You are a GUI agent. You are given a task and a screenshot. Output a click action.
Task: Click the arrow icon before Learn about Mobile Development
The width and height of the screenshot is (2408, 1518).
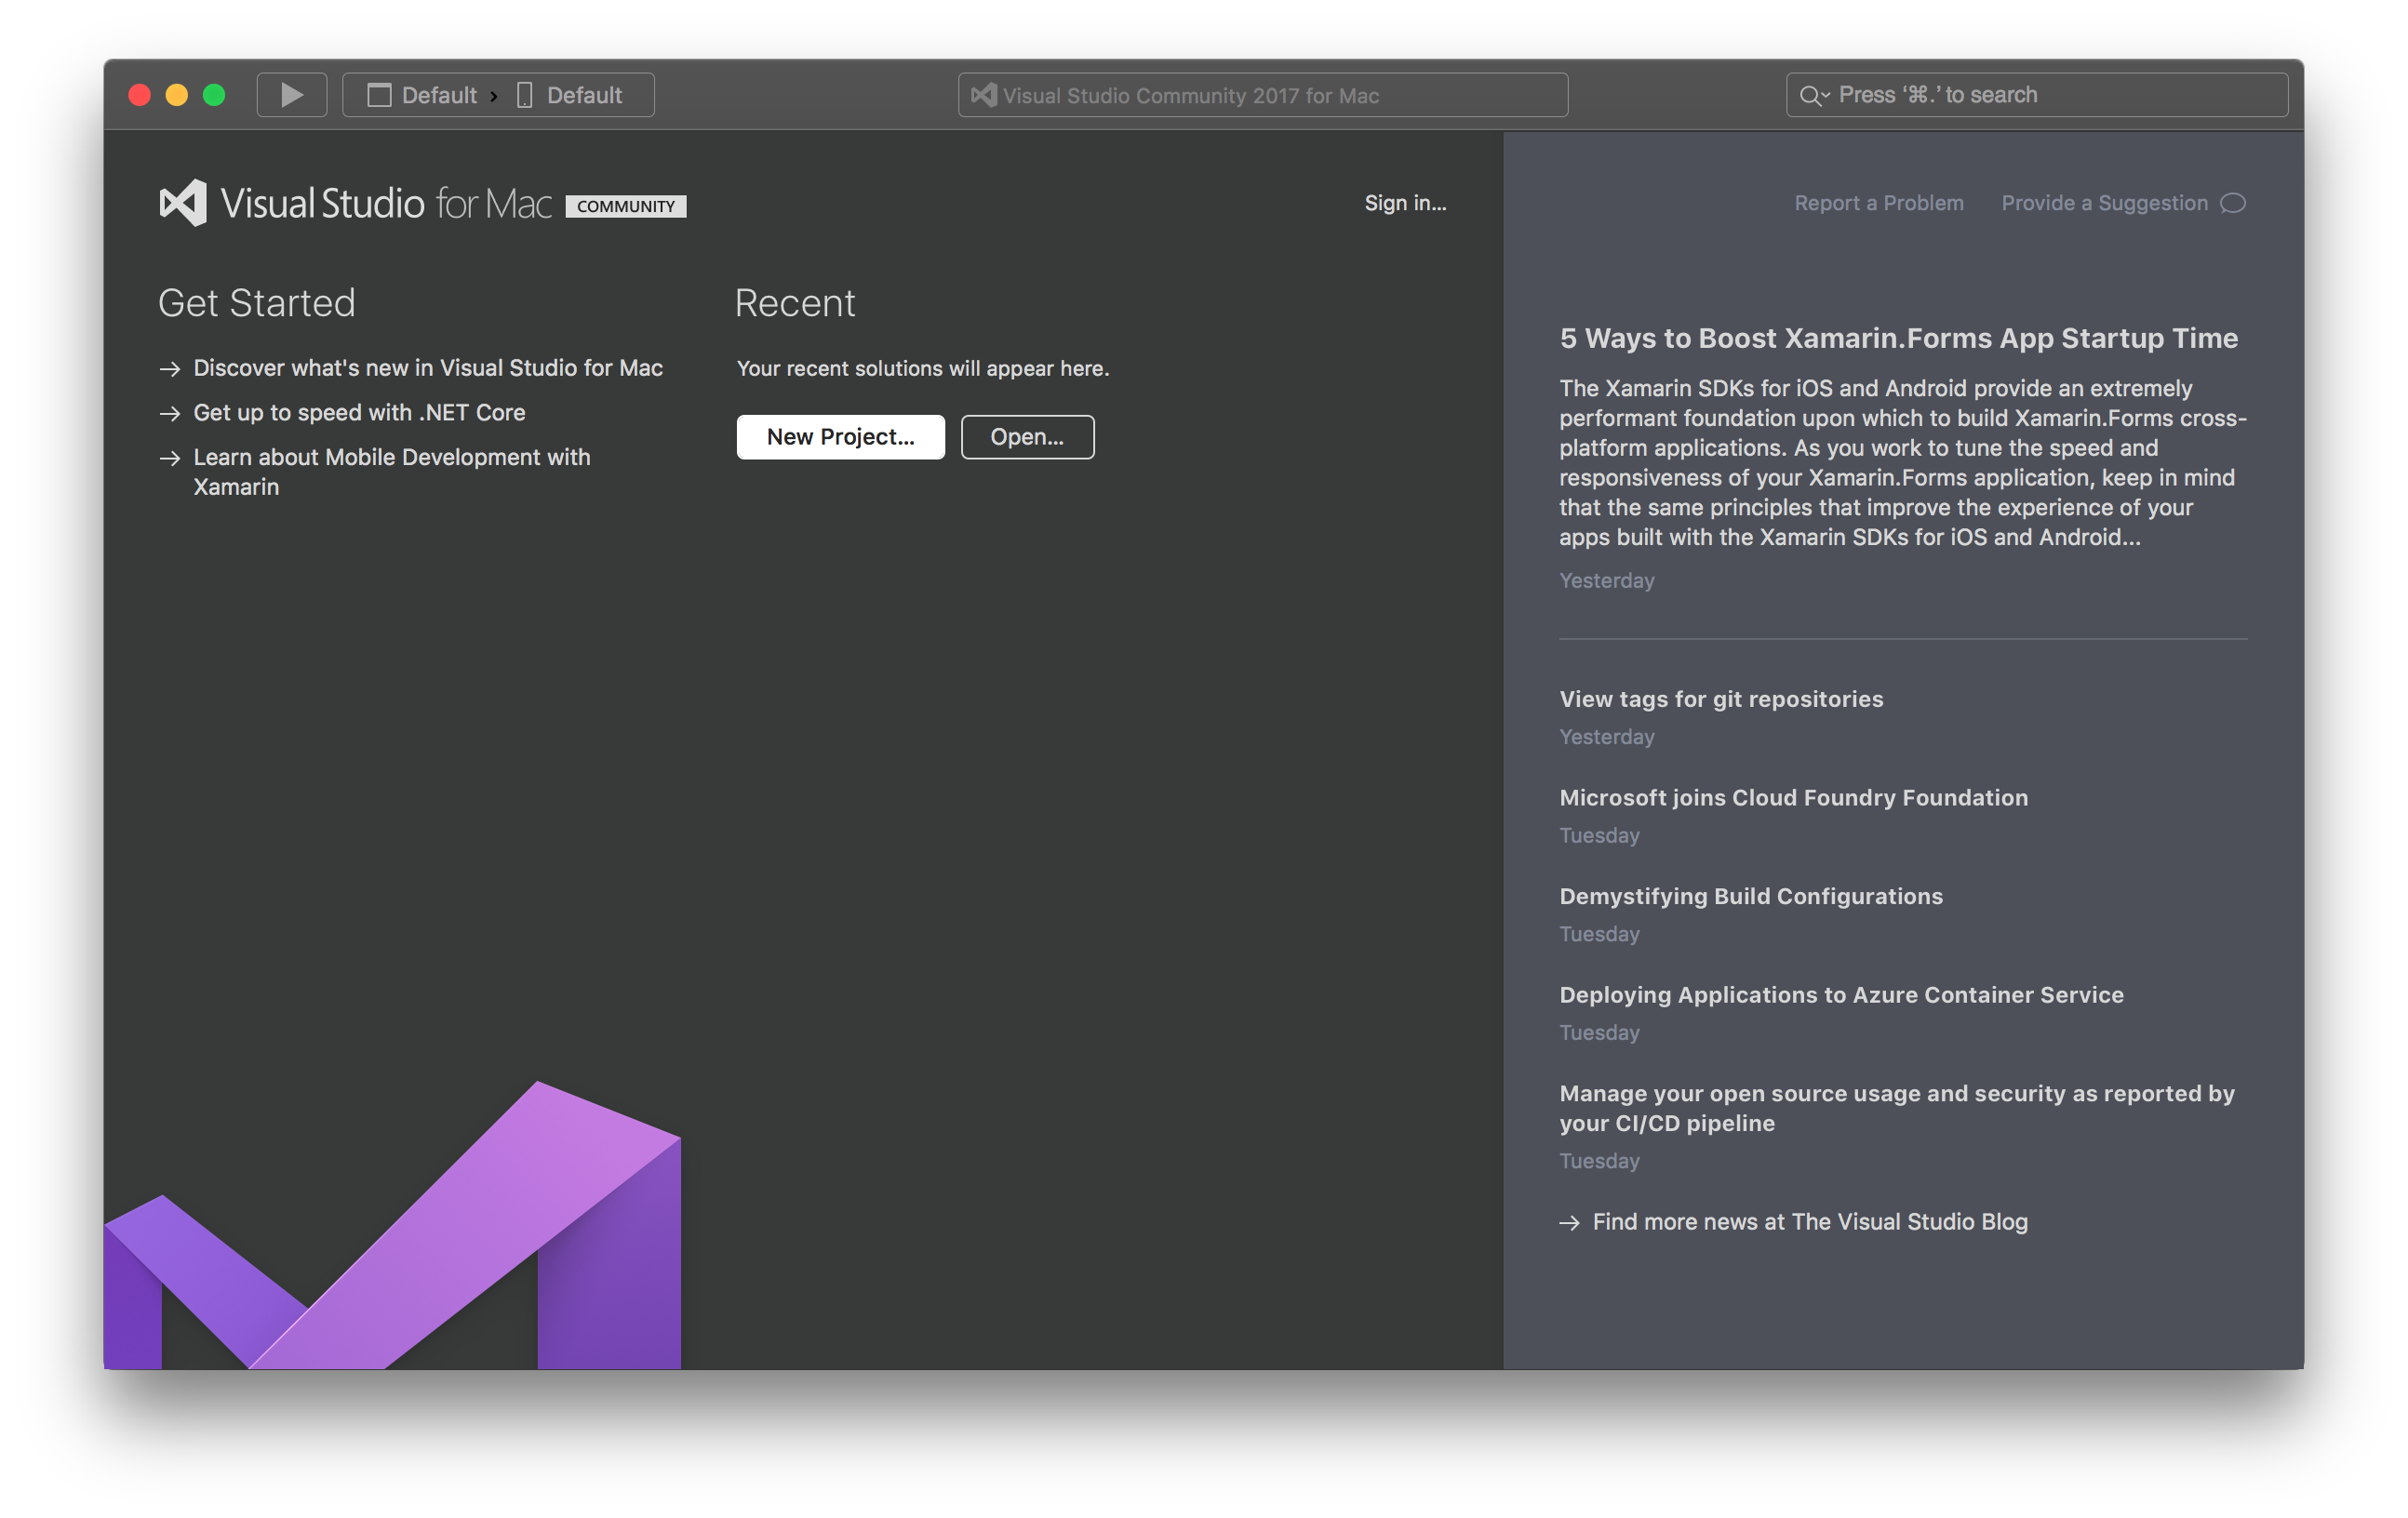[170, 458]
